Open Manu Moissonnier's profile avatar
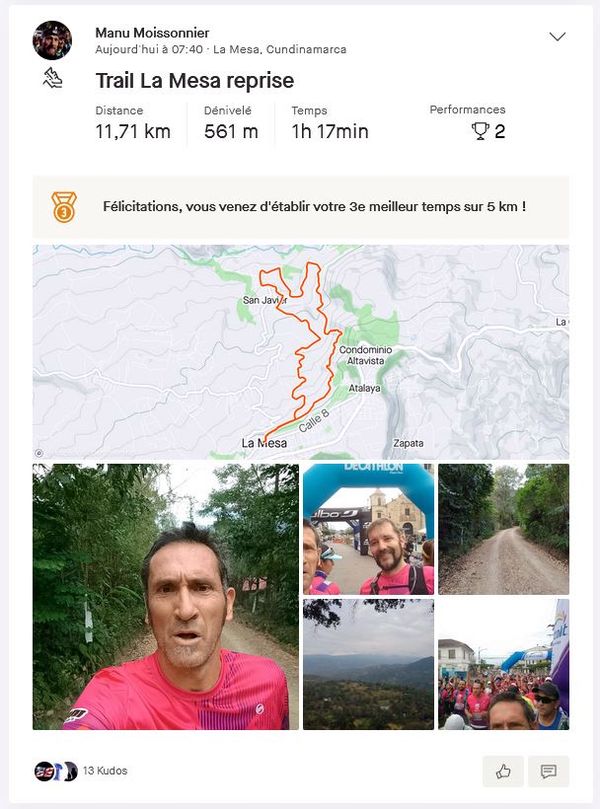 click(x=52, y=40)
